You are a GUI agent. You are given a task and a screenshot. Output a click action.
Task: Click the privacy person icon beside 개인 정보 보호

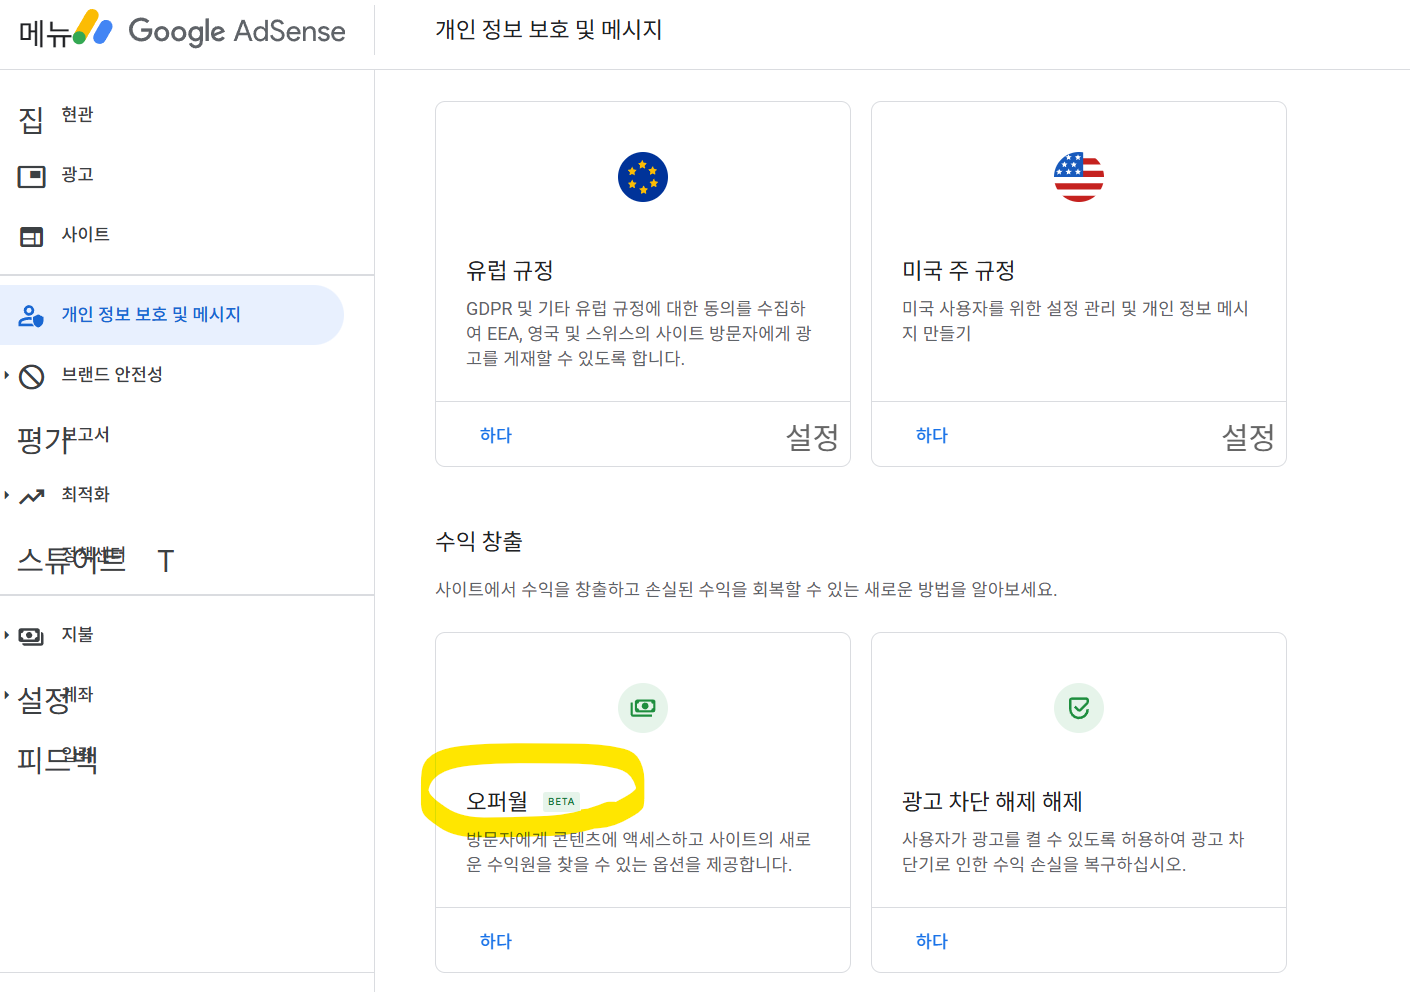(31, 313)
